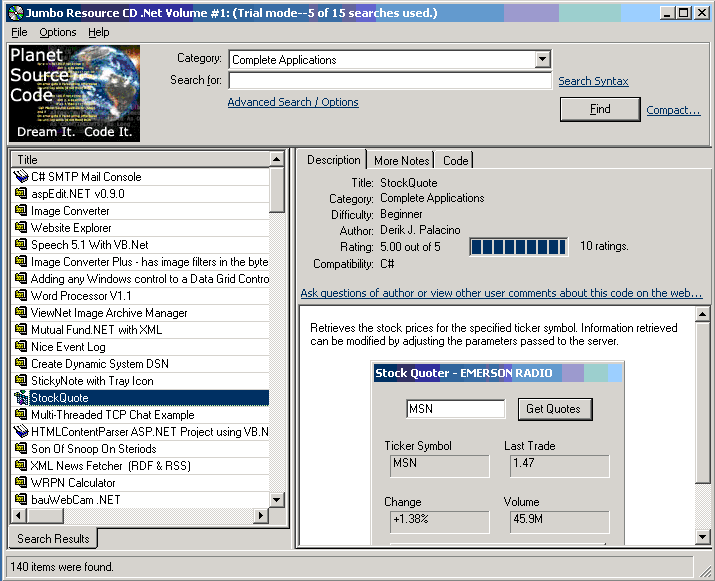715x581 pixels.
Task: Select the Search Results tab
Action: [x=53, y=539]
